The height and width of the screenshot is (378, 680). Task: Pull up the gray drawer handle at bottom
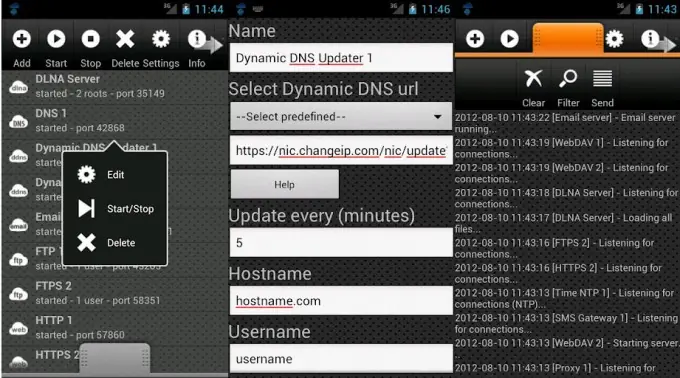coord(115,358)
